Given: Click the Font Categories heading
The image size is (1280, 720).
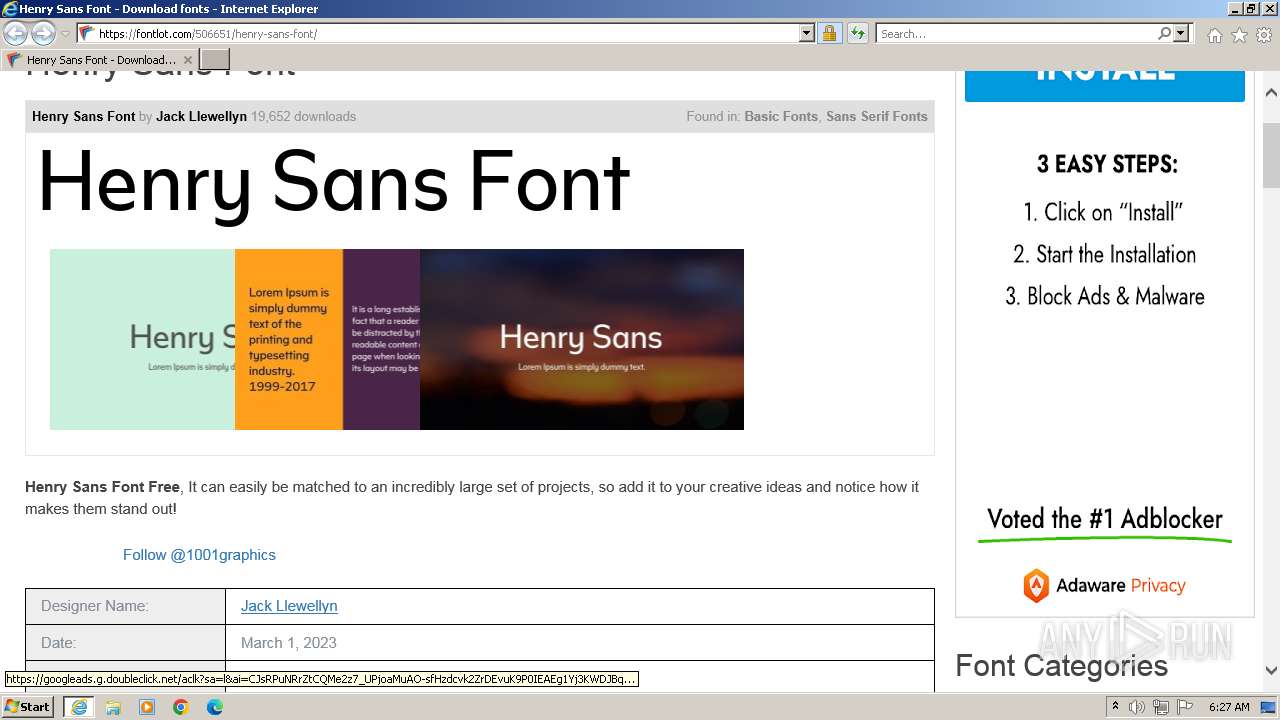Looking at the screenshot, I should [x=1061, y=666].
